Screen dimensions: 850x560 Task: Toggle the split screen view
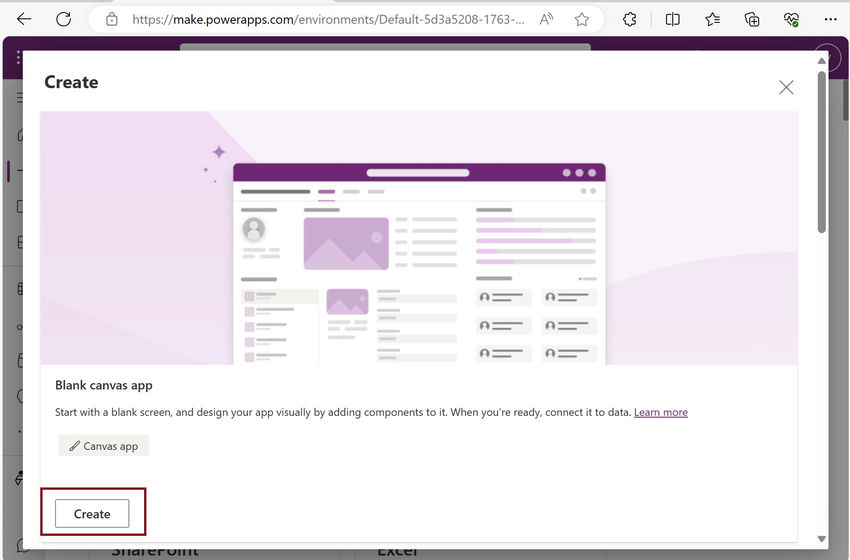coord(672,20)
